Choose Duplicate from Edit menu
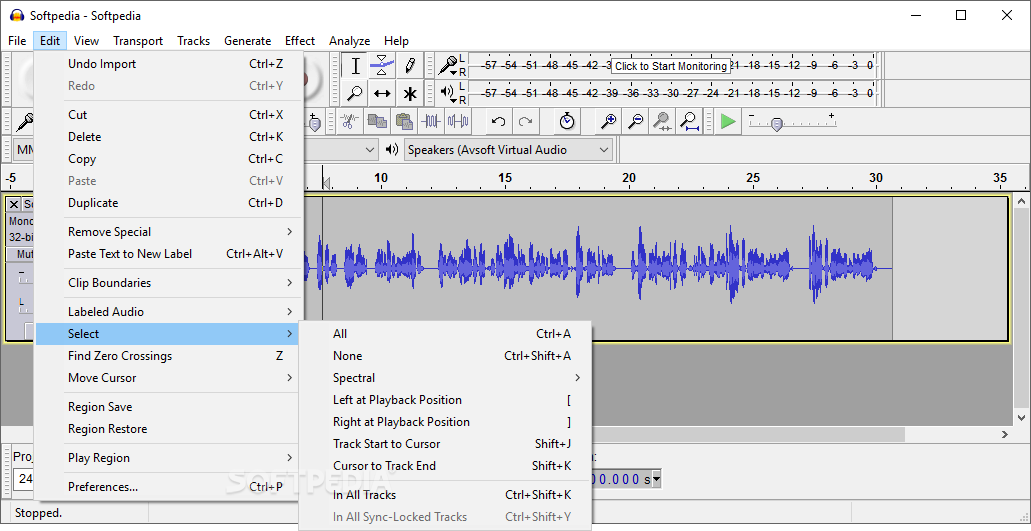Screen dimensions: 1031x531 [169, 202]
